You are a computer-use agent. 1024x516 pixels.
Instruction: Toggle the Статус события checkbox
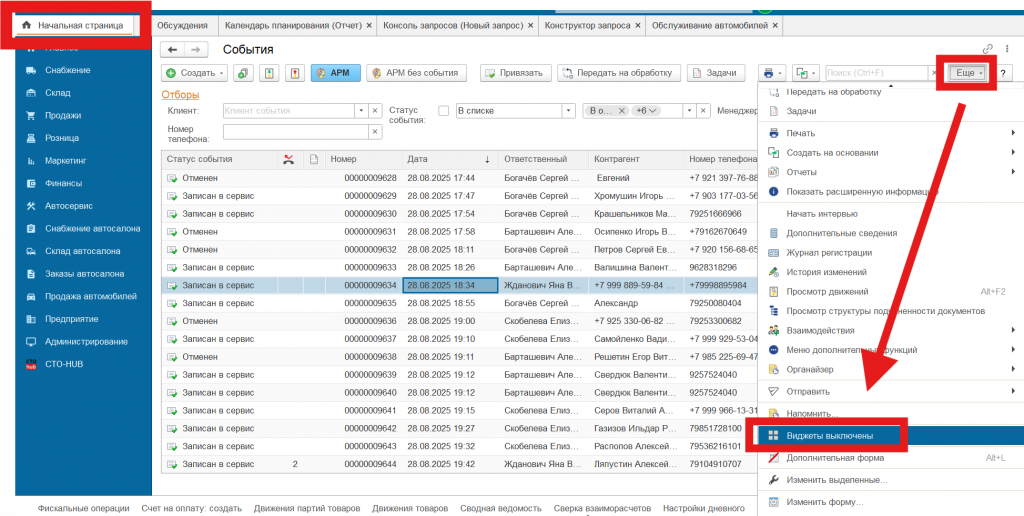click(444, 111)
